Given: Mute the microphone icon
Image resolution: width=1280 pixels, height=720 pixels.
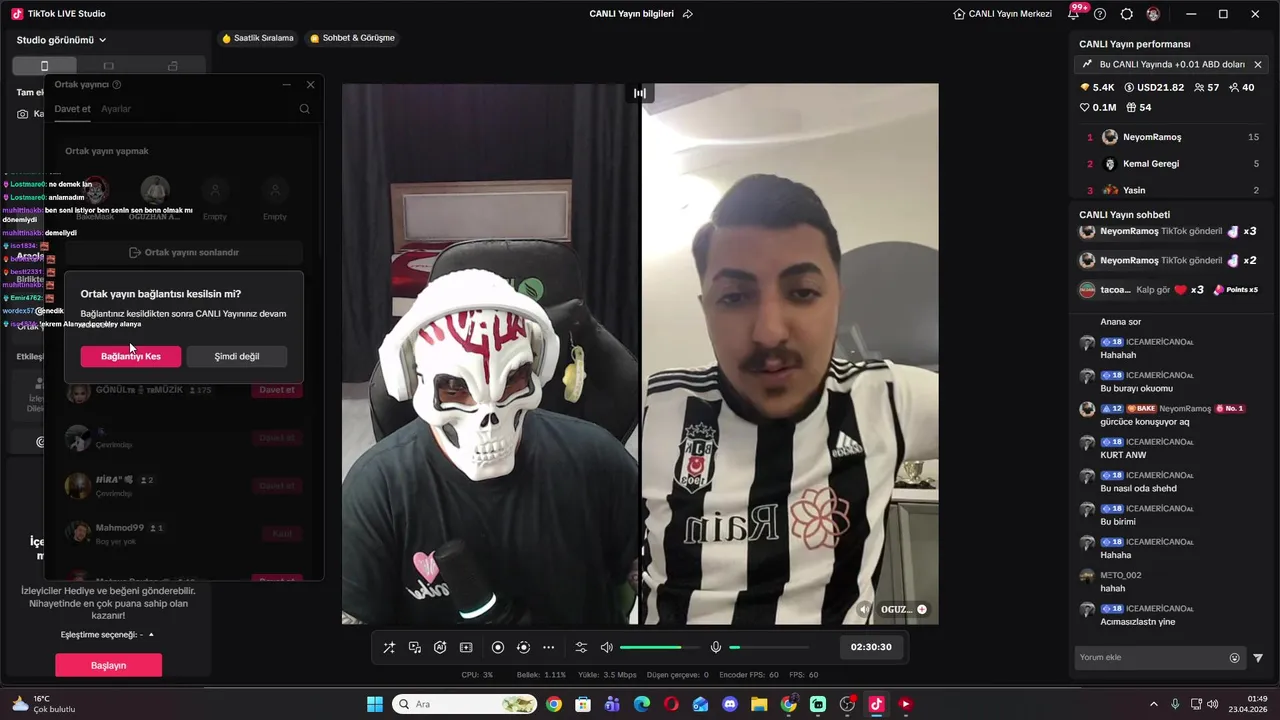Looking at the screenshot, I should (716, 647).
